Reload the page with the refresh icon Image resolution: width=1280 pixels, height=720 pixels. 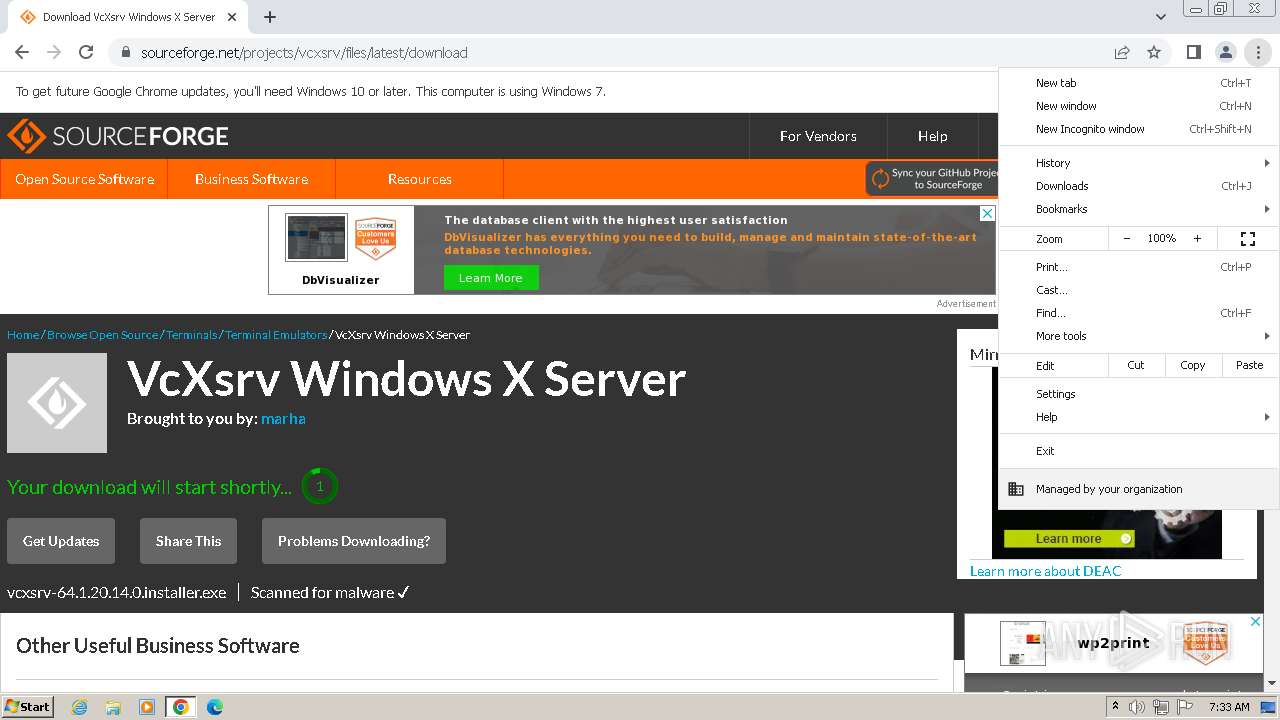(x=86, y=52)
